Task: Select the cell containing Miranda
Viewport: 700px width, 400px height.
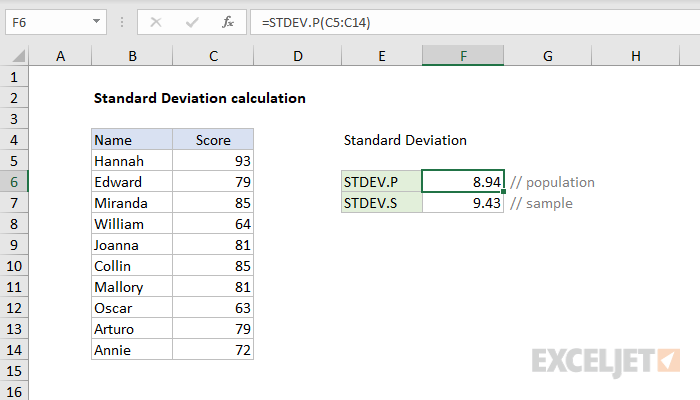Action: (x=132, y=203)
